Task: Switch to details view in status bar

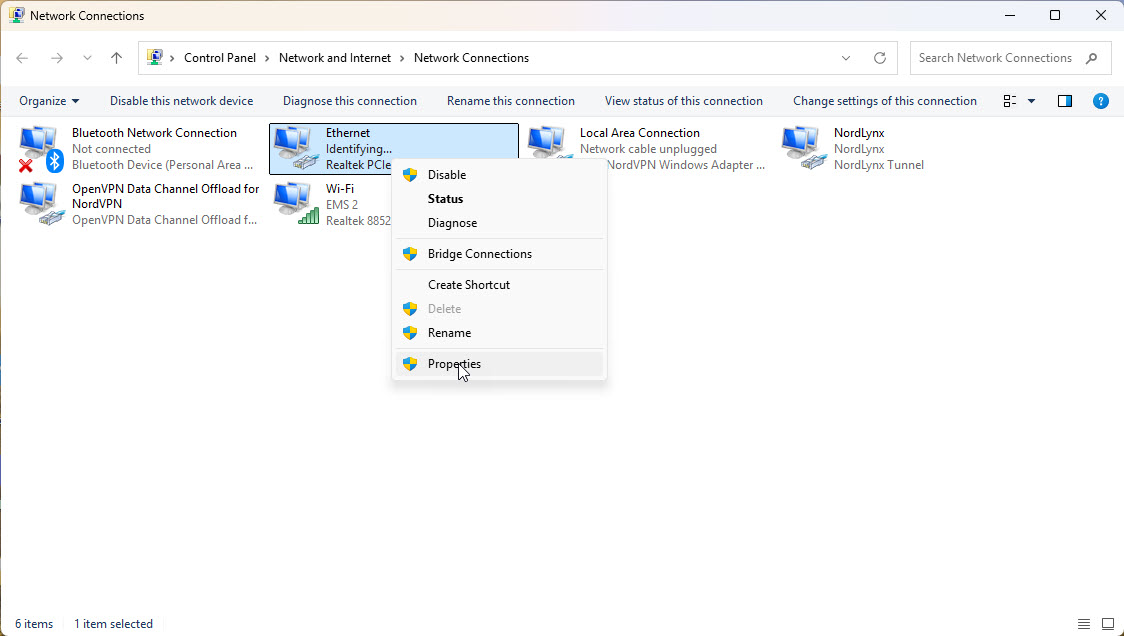Action: point(1084,624)
